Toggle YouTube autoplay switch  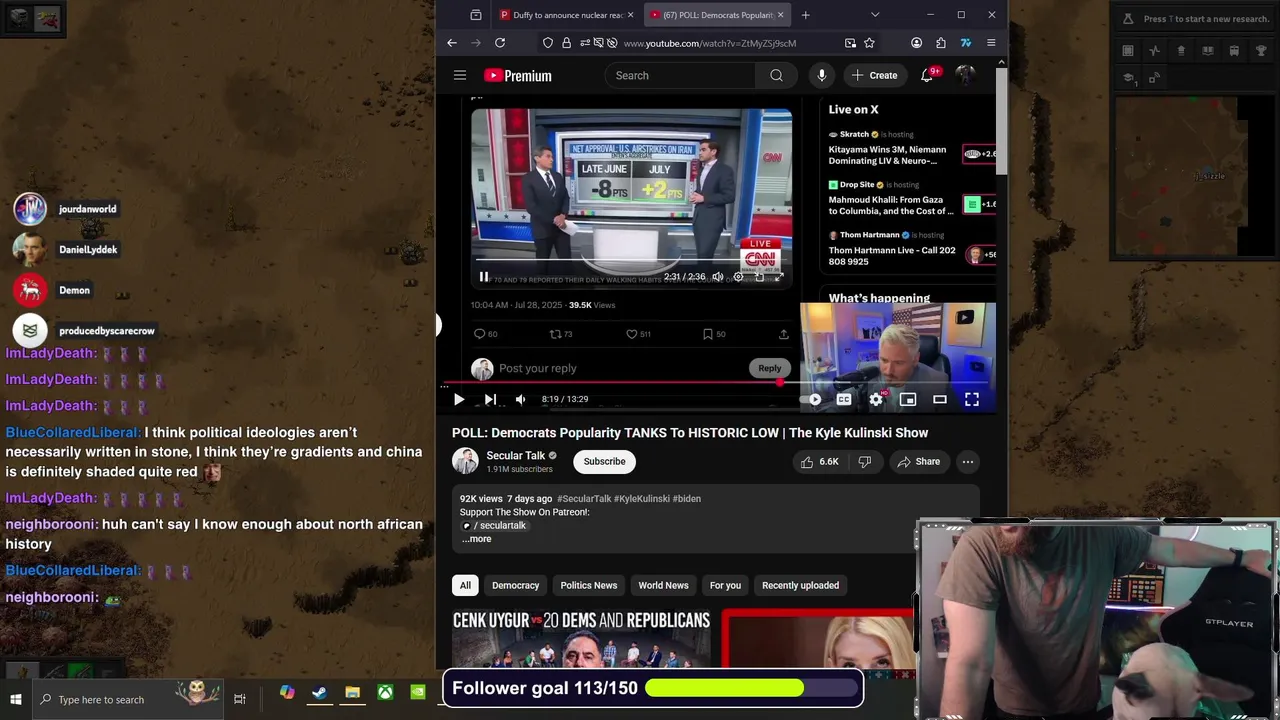coord(813,399)
